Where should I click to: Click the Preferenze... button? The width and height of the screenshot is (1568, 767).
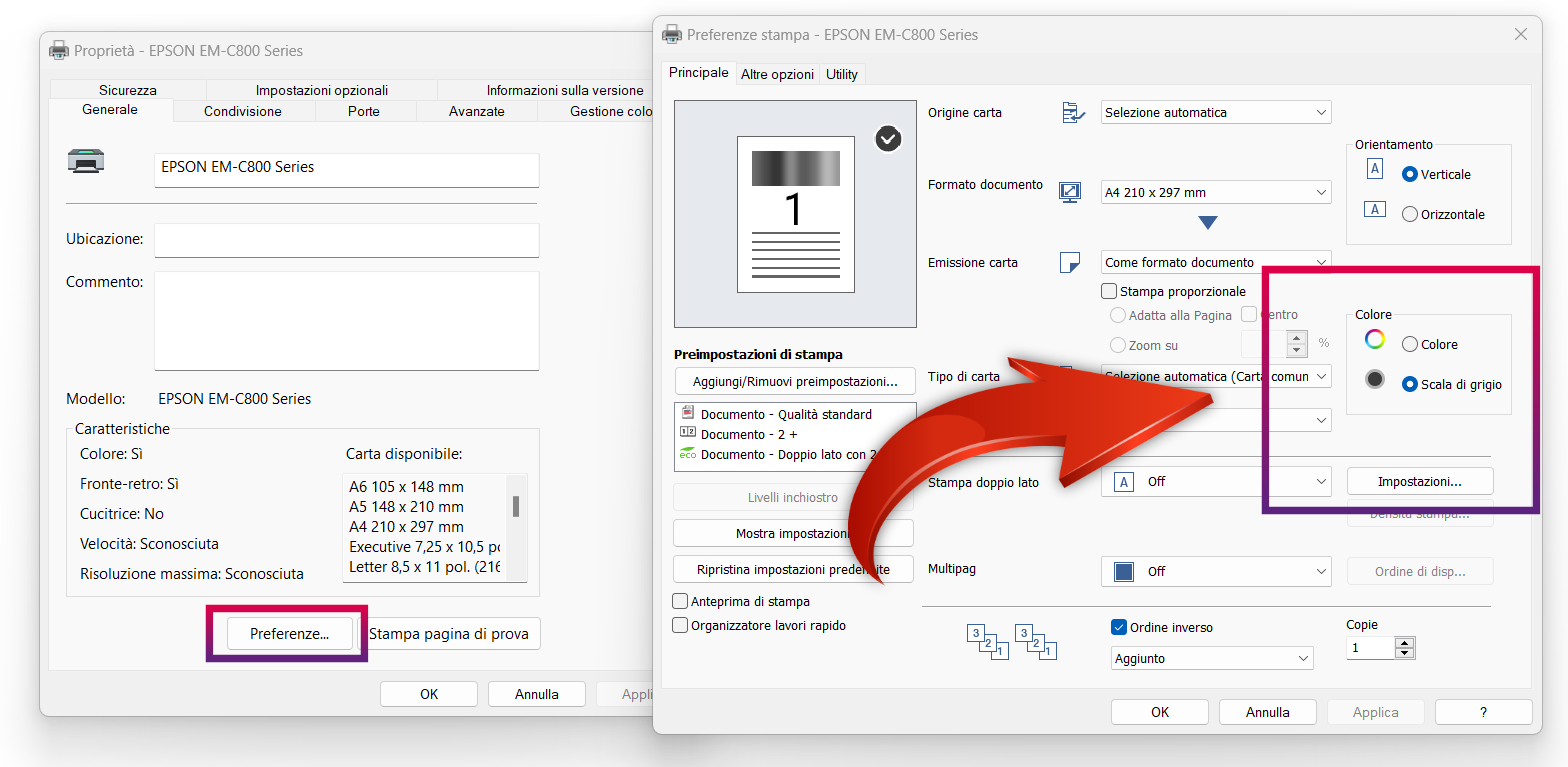tap(290, 633)
